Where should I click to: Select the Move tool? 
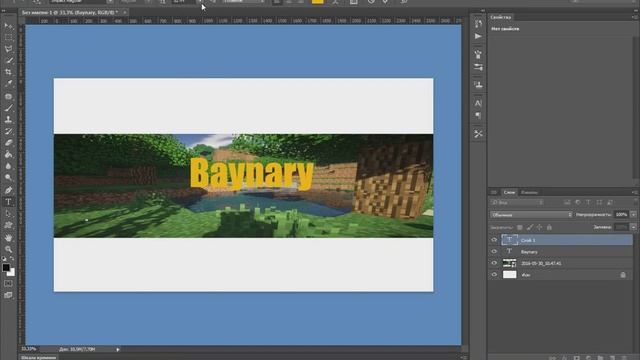click(8, 26)
